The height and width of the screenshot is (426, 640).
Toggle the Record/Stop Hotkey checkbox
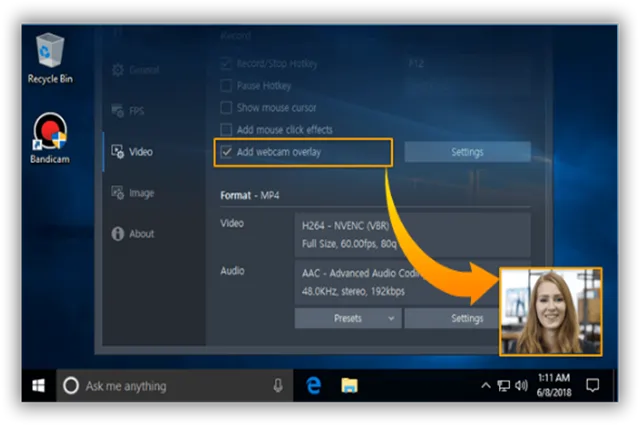coord(226,64)
